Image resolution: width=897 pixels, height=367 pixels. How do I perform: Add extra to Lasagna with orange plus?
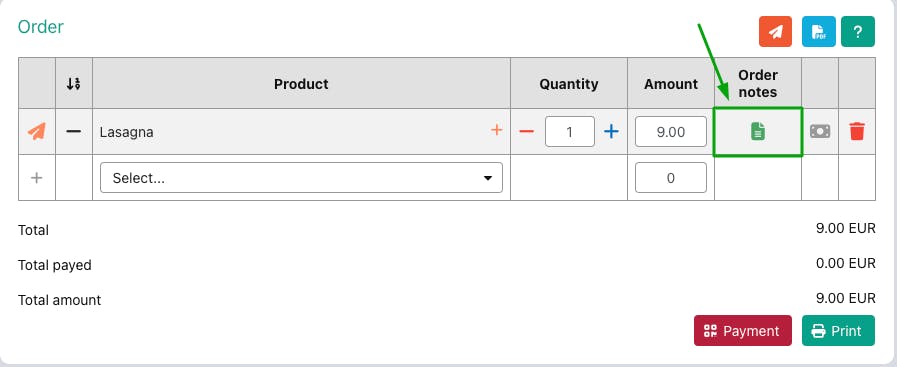point(497,130)
